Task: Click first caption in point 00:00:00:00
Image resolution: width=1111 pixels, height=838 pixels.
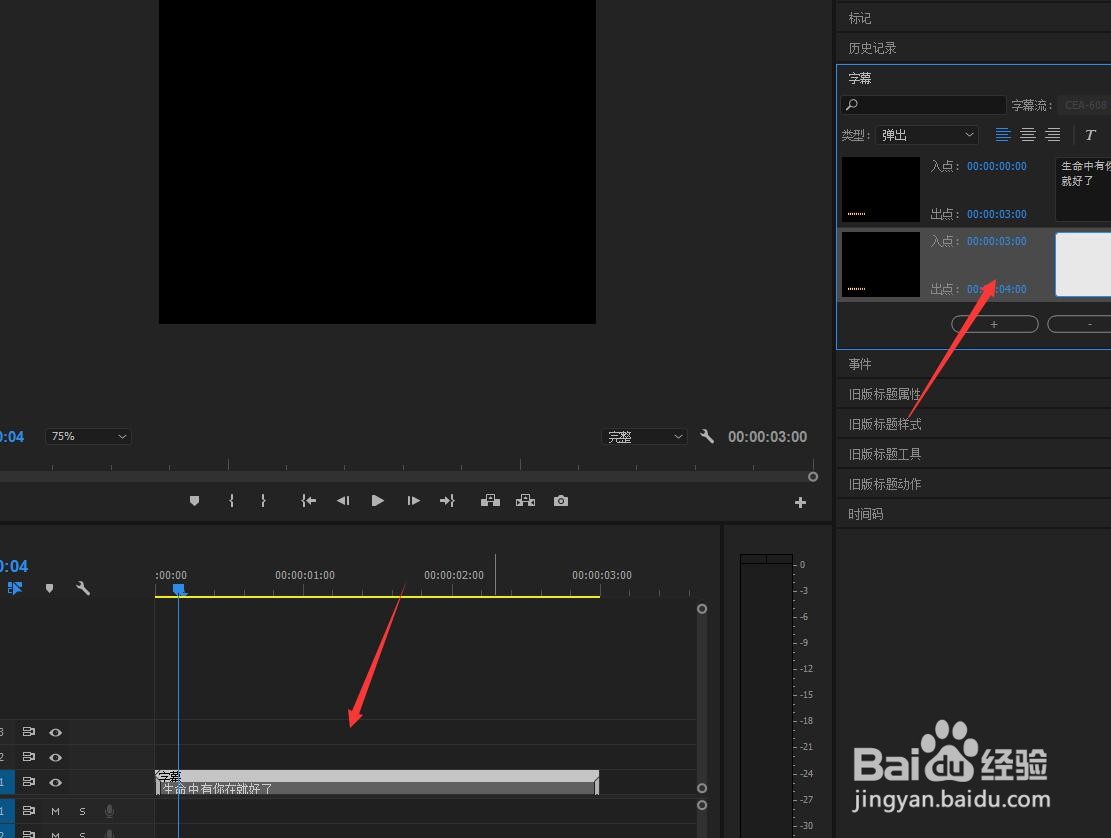Action: coord(996,166)
